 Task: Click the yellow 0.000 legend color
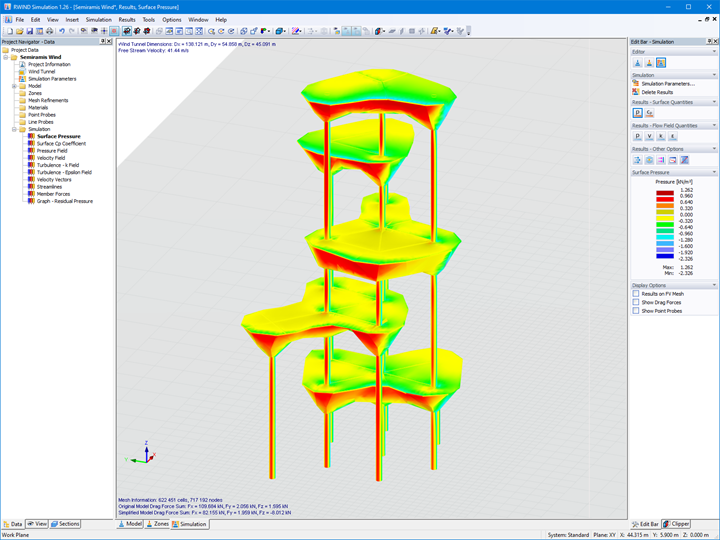click(665, 218)
